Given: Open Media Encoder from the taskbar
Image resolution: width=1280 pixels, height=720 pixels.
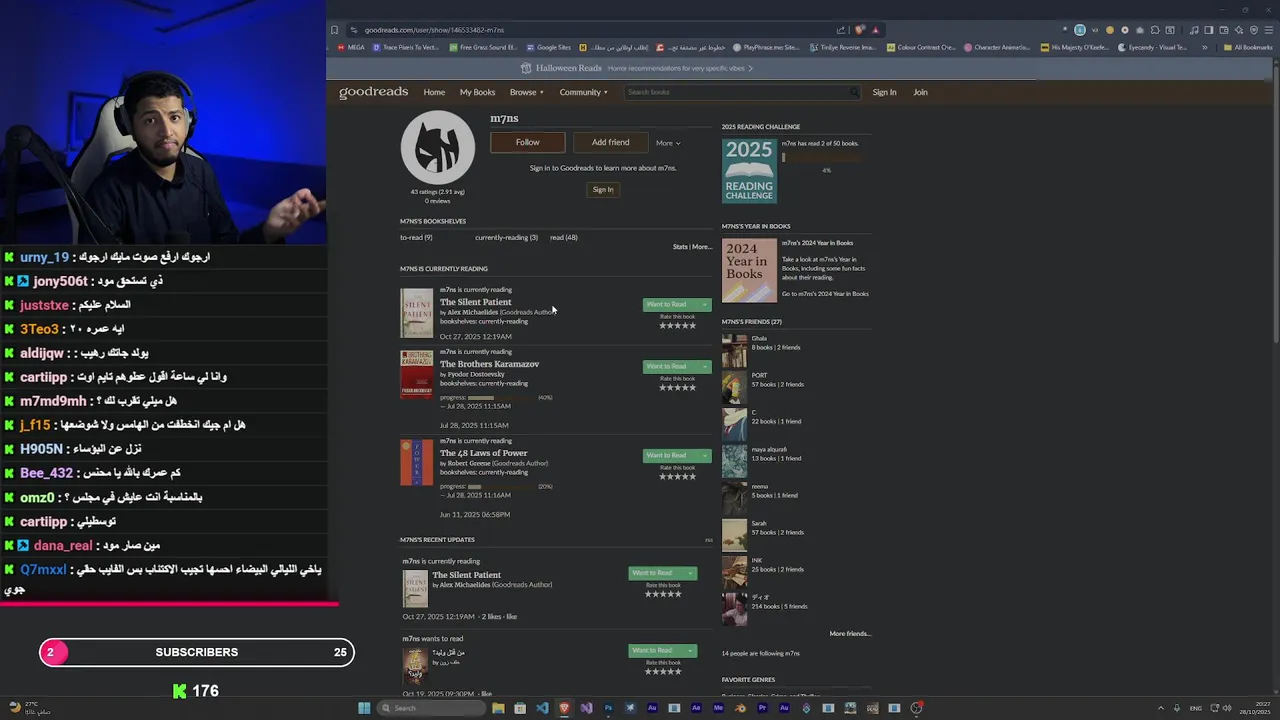Looking at the screenshot, I should 718,708.
